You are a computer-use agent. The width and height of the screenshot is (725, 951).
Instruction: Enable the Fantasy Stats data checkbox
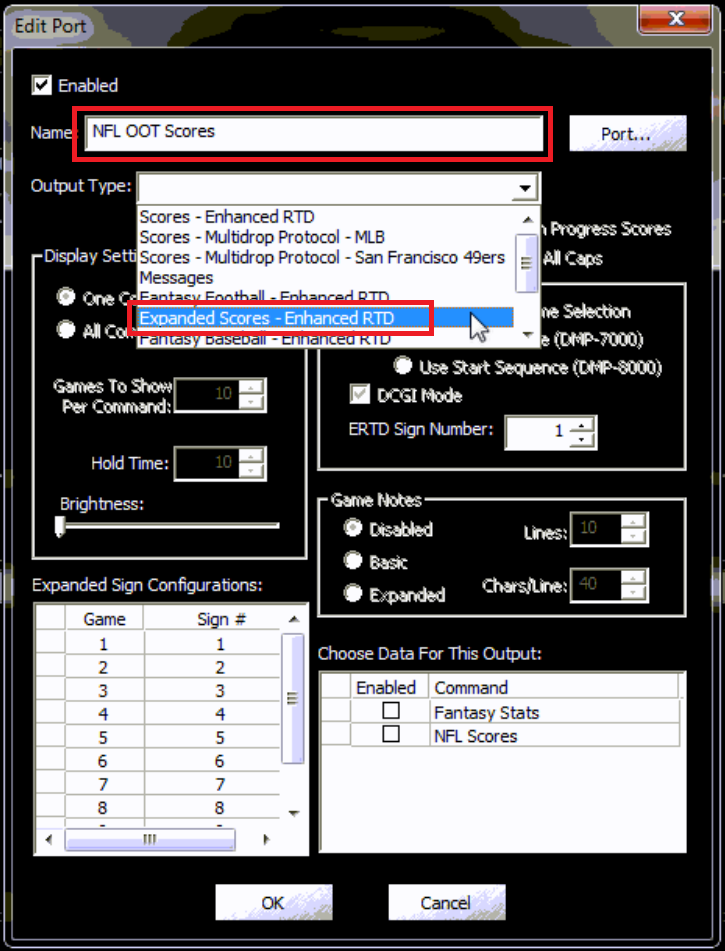tap(391, 711)
